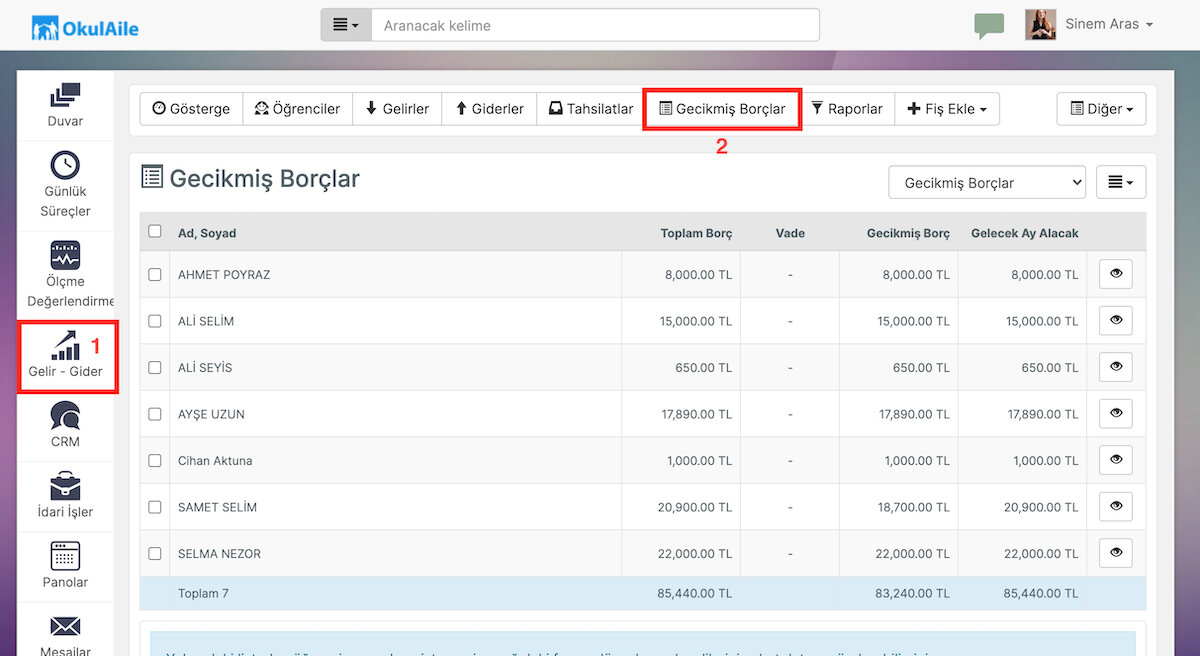
Task: Click Sinem Aras profile photo
Action: coord(1040,25)
